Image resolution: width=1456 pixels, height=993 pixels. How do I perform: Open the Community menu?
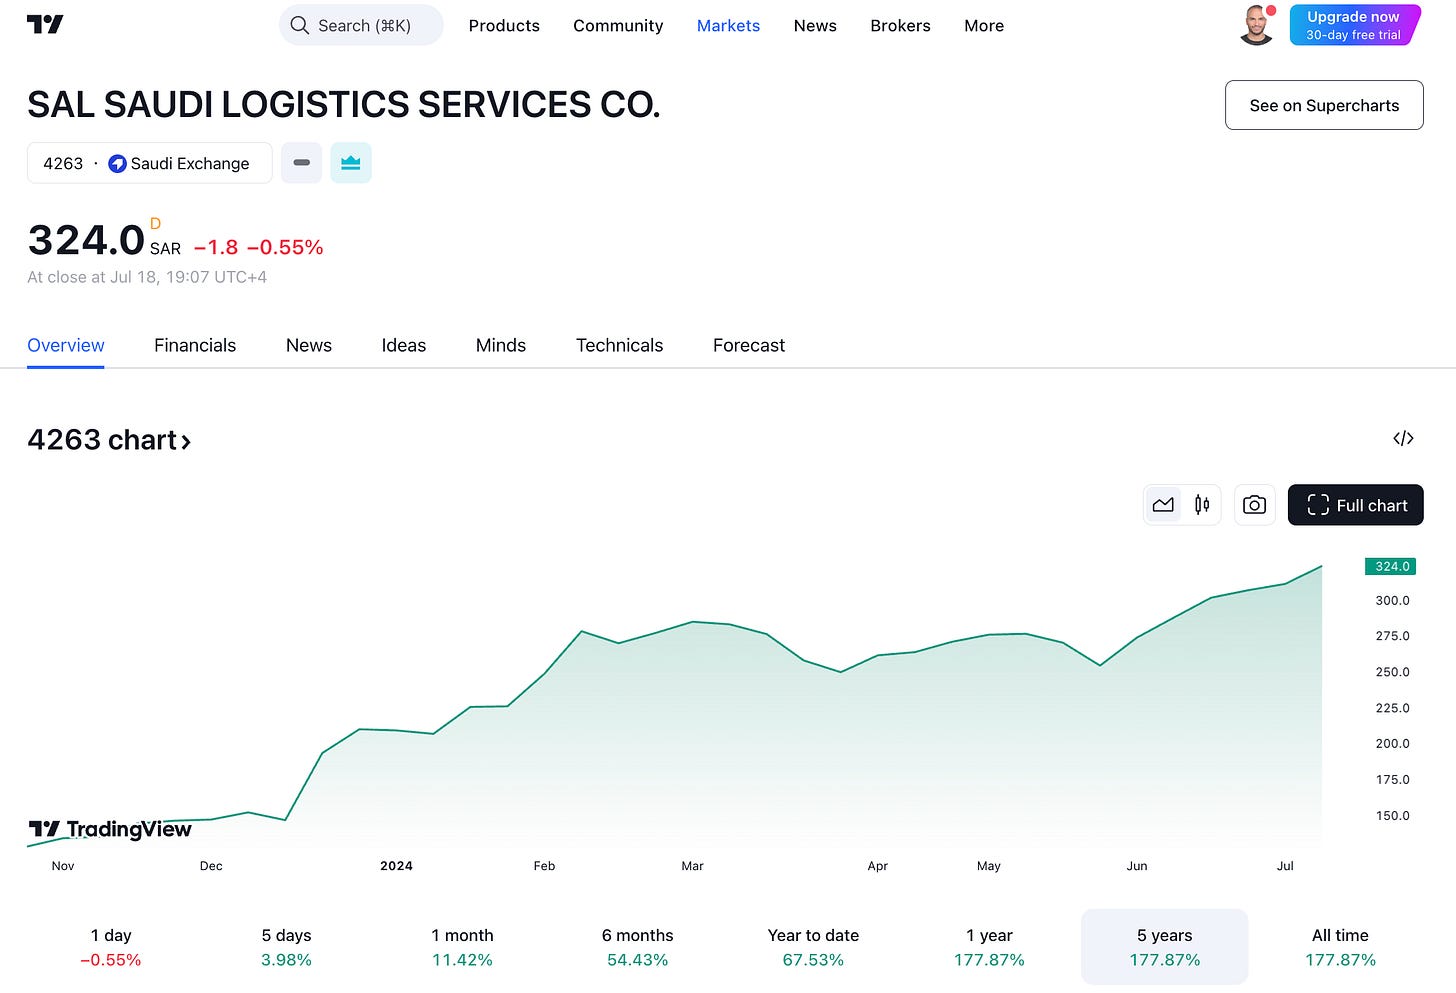pyautogui.click(x=618, y=25)
